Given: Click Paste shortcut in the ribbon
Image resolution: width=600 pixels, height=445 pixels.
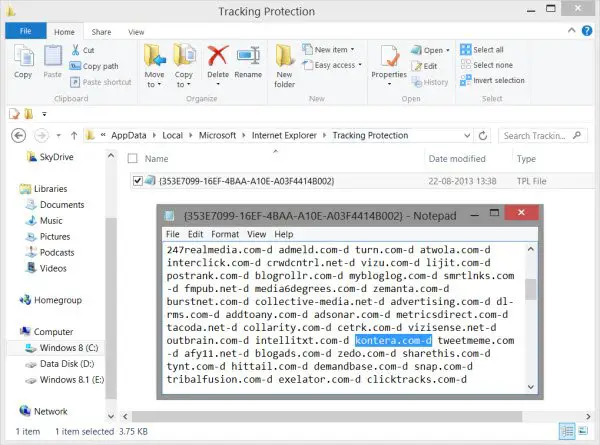Looking at the screenshot, I should pos(101,82).
